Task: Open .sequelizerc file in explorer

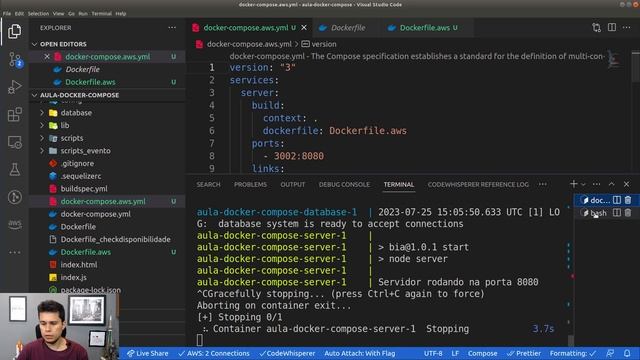Action: pos(81,176)
